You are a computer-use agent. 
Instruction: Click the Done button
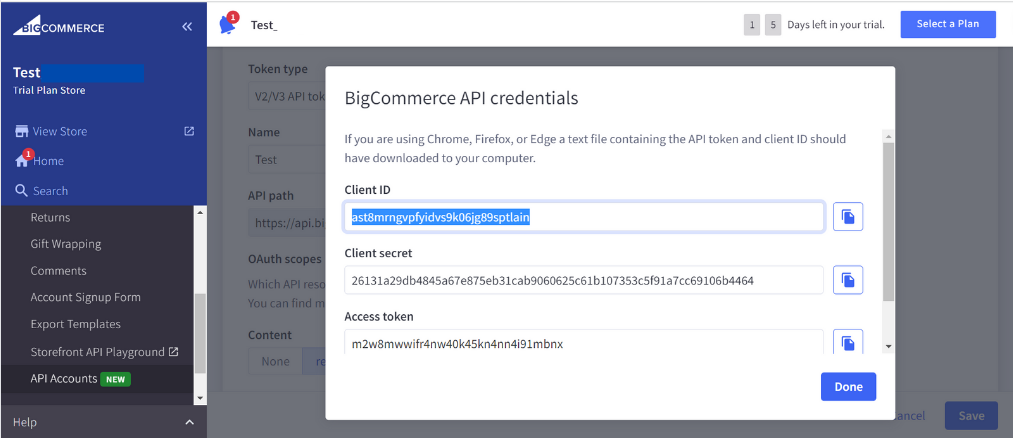tap(848, 386)
